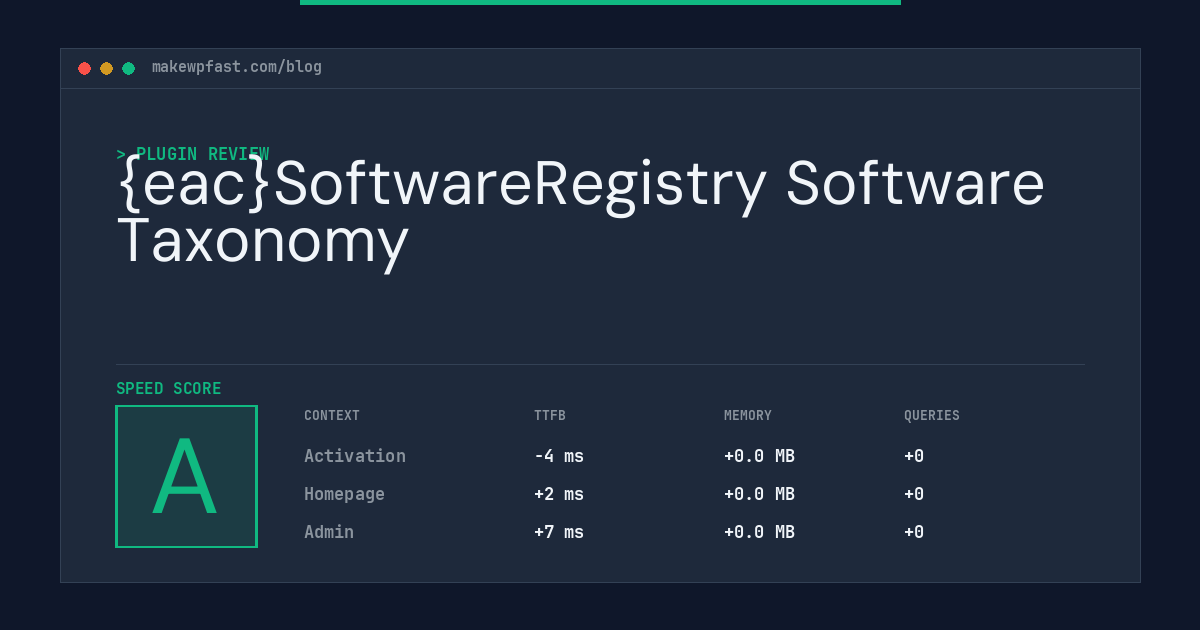1200x630 pixels.
Task: Click the {eac}SoftwareRegistry Software Taxonomy title
Action: pyautogui.click(x=581, y=212)
